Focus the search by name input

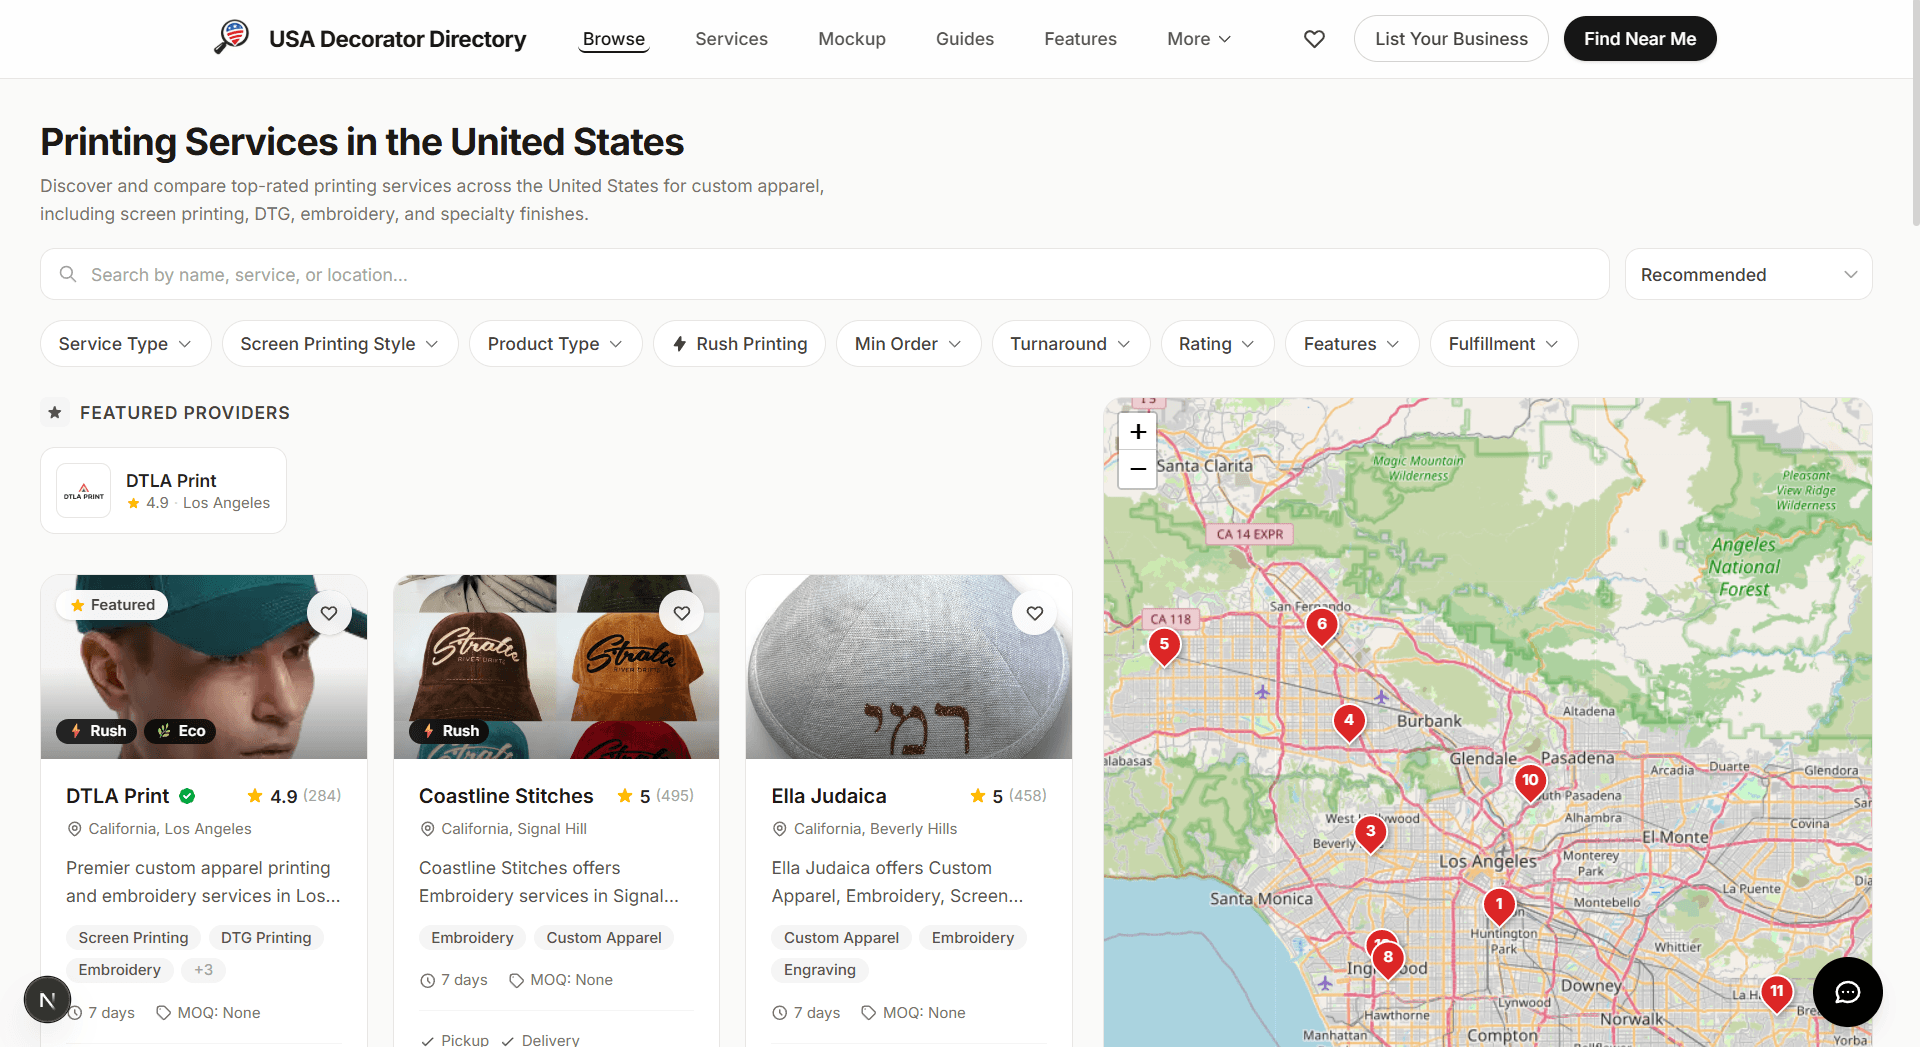pos(824,274)
